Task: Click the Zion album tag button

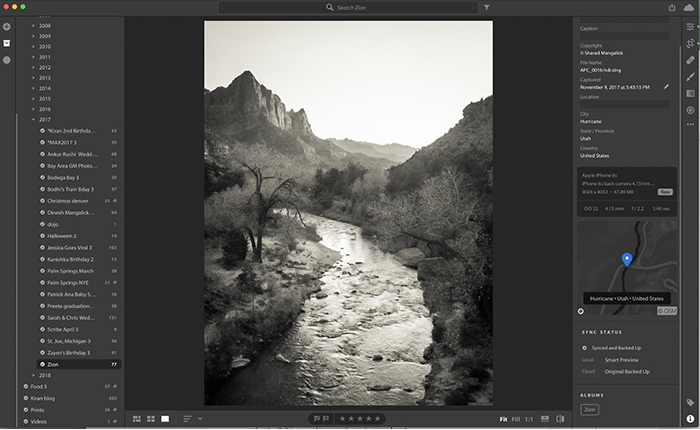Action: 590,409
